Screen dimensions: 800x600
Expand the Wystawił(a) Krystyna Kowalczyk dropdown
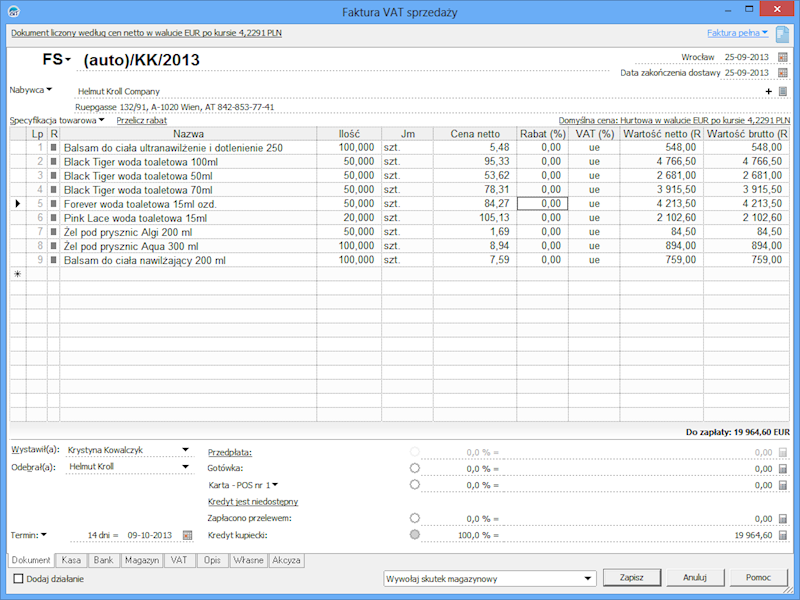point(186,450)
